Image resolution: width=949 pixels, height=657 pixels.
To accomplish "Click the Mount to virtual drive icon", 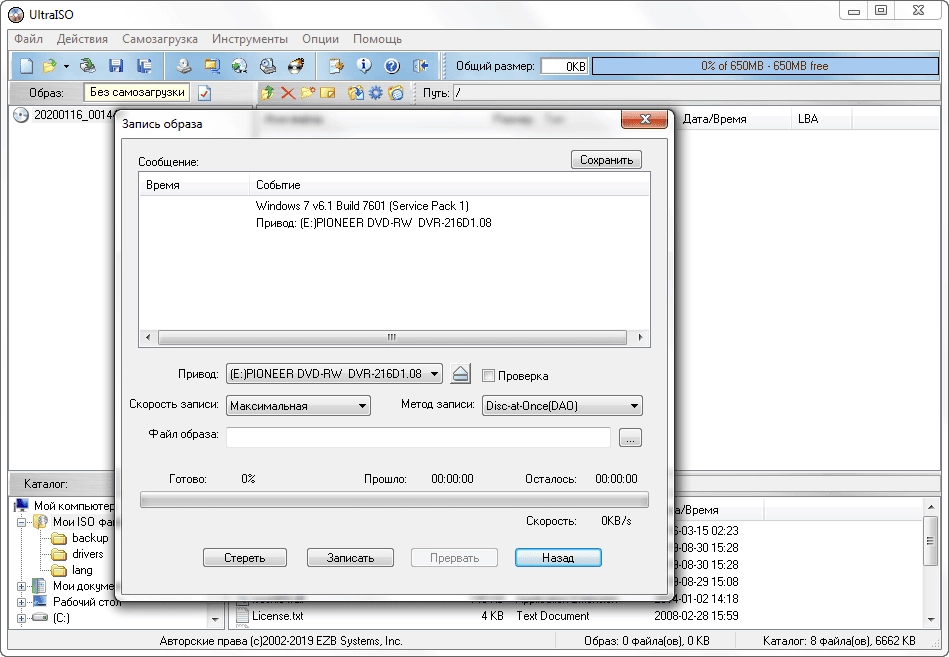I will [268, 66].
